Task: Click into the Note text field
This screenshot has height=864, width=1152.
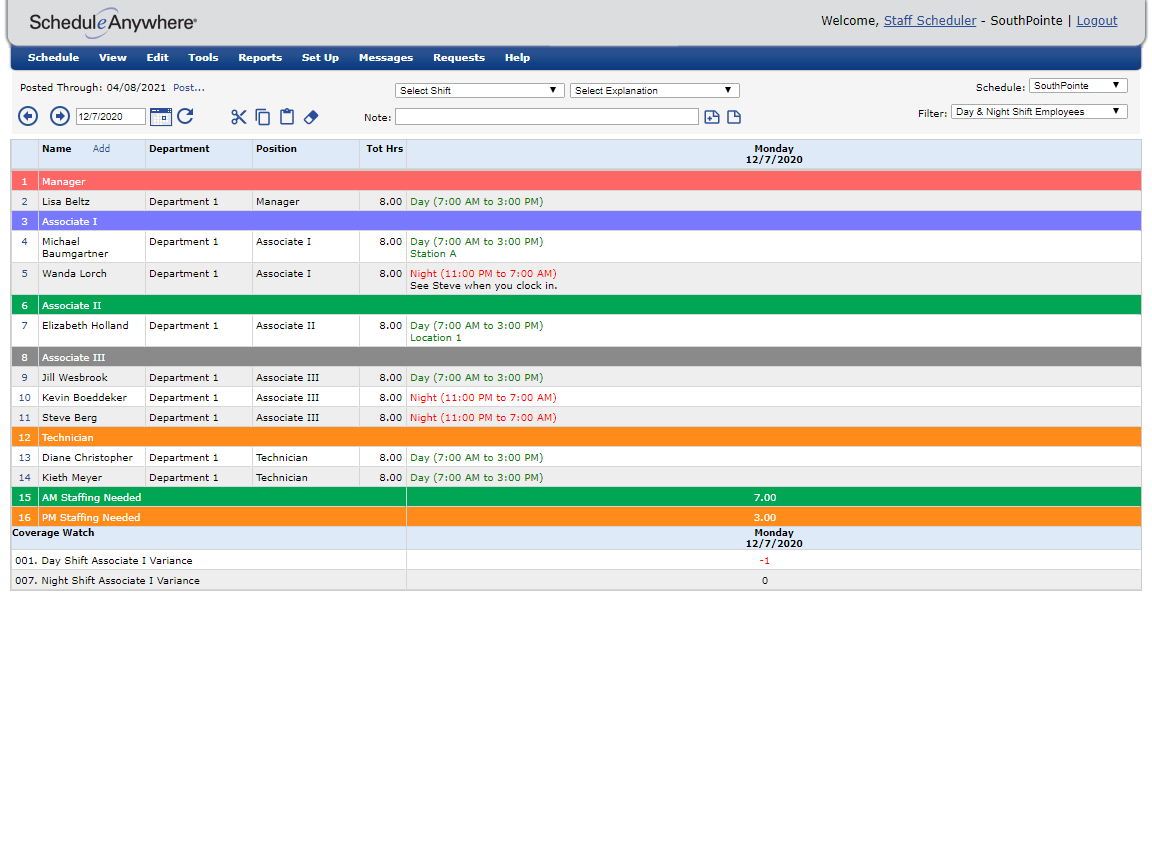Action: 547,117
